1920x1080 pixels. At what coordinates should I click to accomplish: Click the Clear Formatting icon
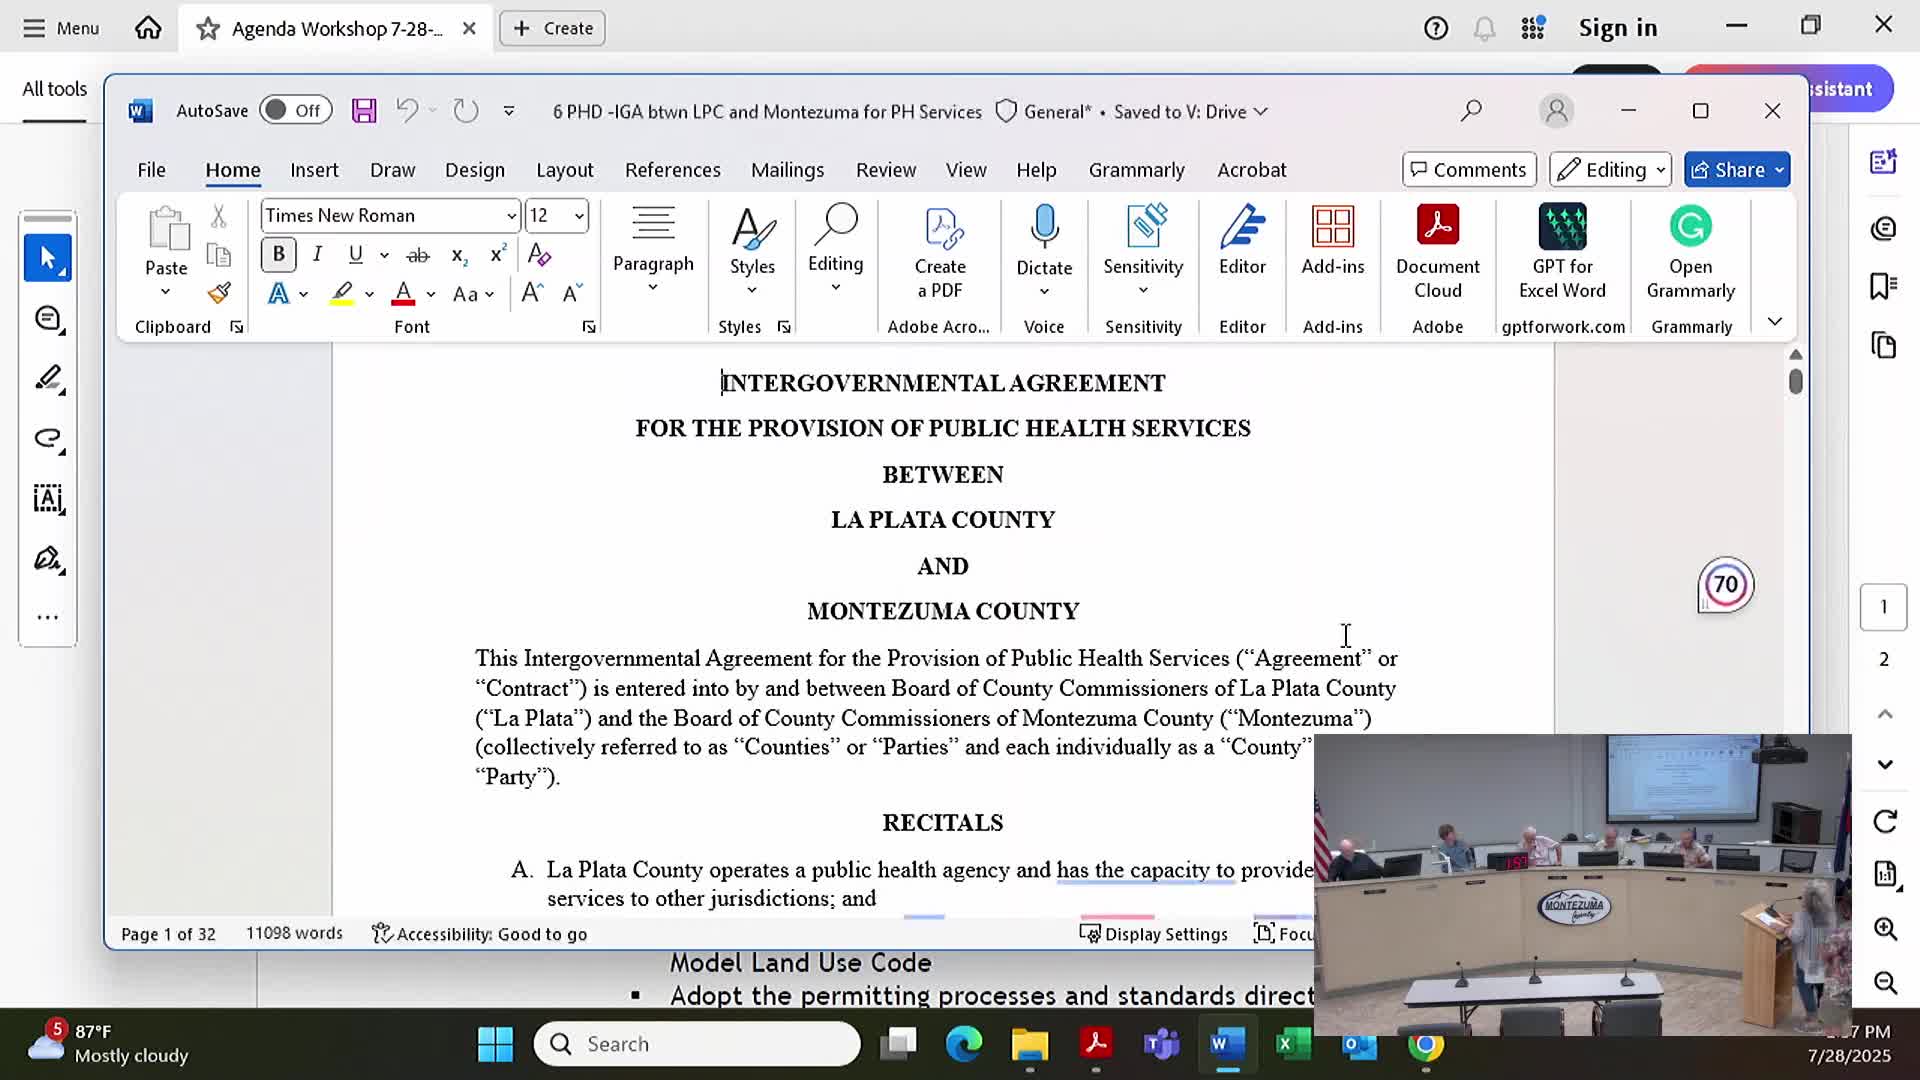pos(539,255)
